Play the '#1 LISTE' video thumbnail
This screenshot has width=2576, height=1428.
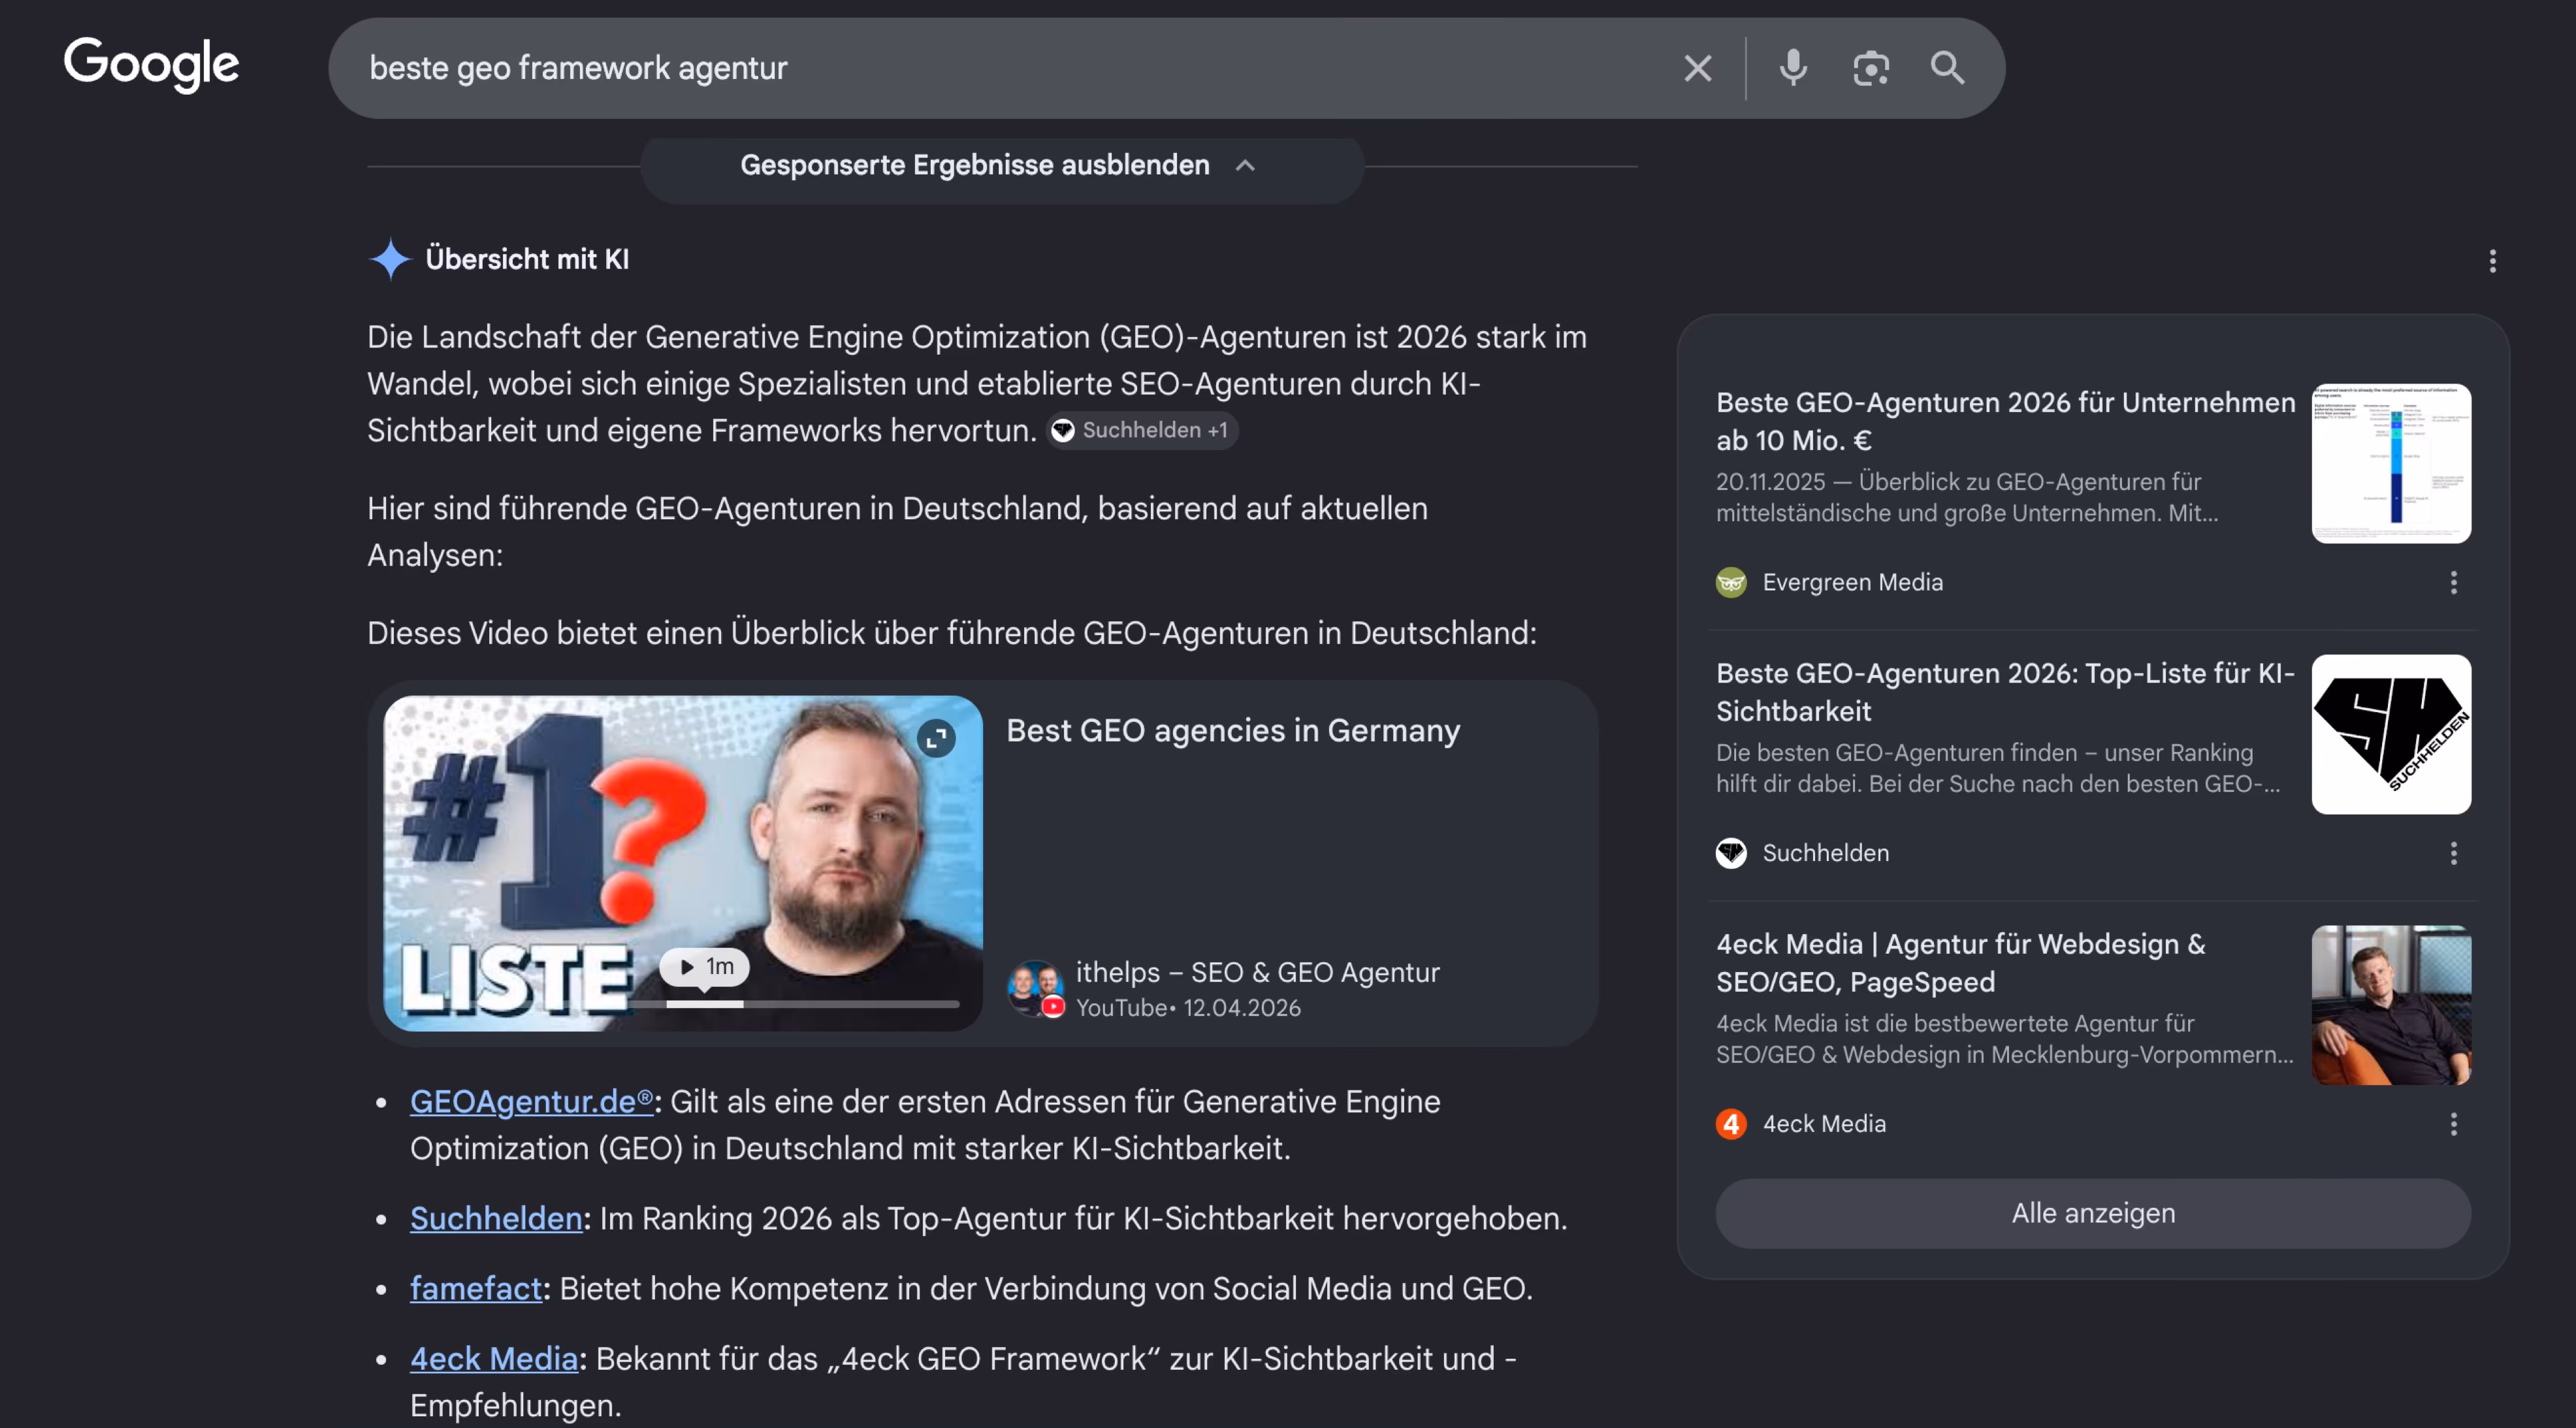pos(683,863)
